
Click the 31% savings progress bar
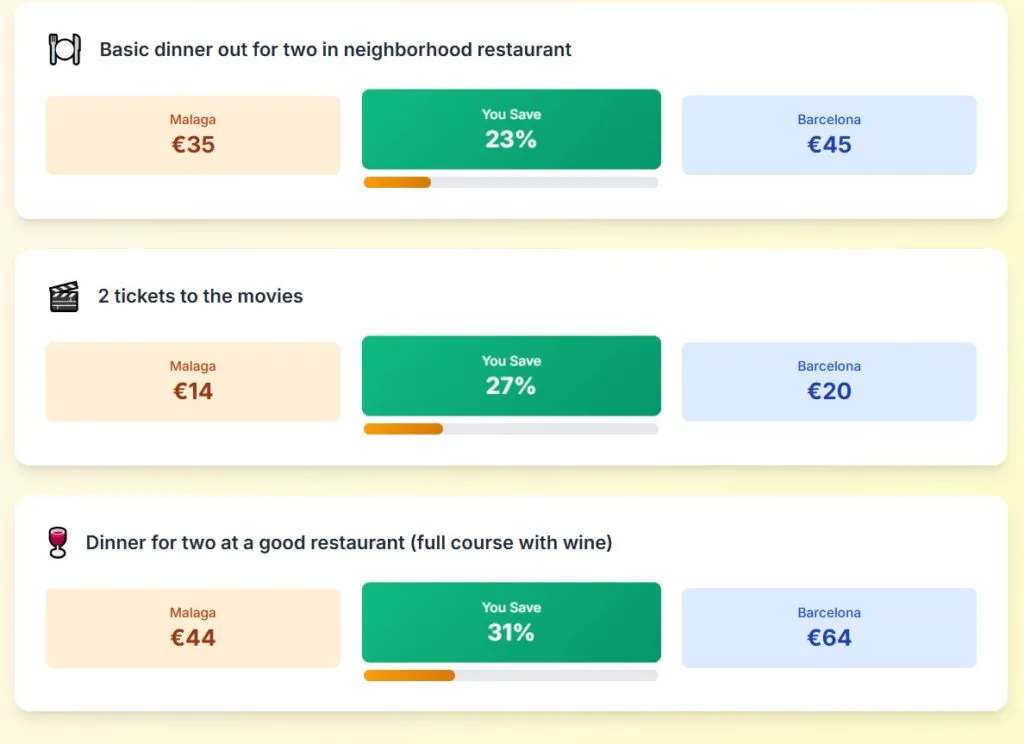click(510, 675)
